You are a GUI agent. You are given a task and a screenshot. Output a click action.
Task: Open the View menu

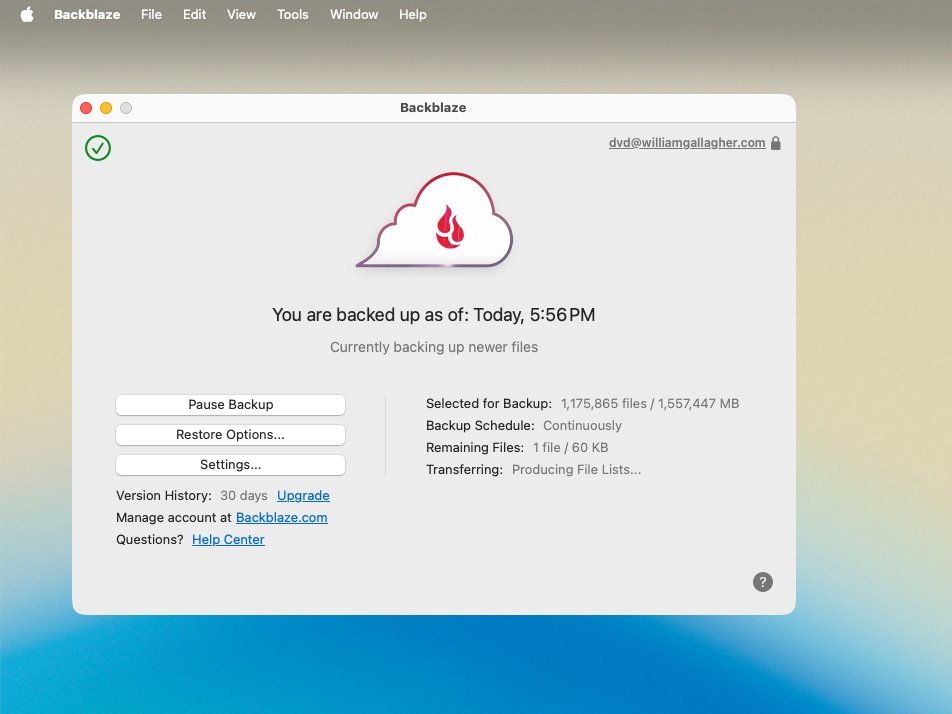[241, 15]
